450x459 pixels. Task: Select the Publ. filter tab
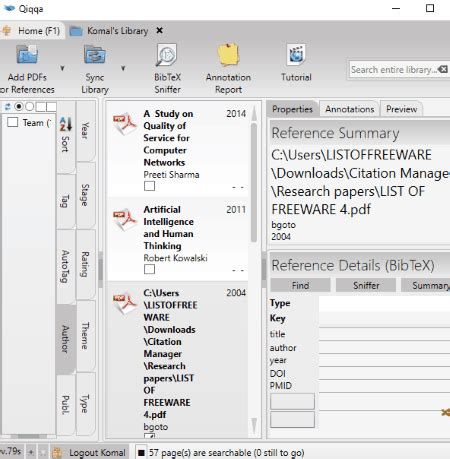click(x=66, y=405)
